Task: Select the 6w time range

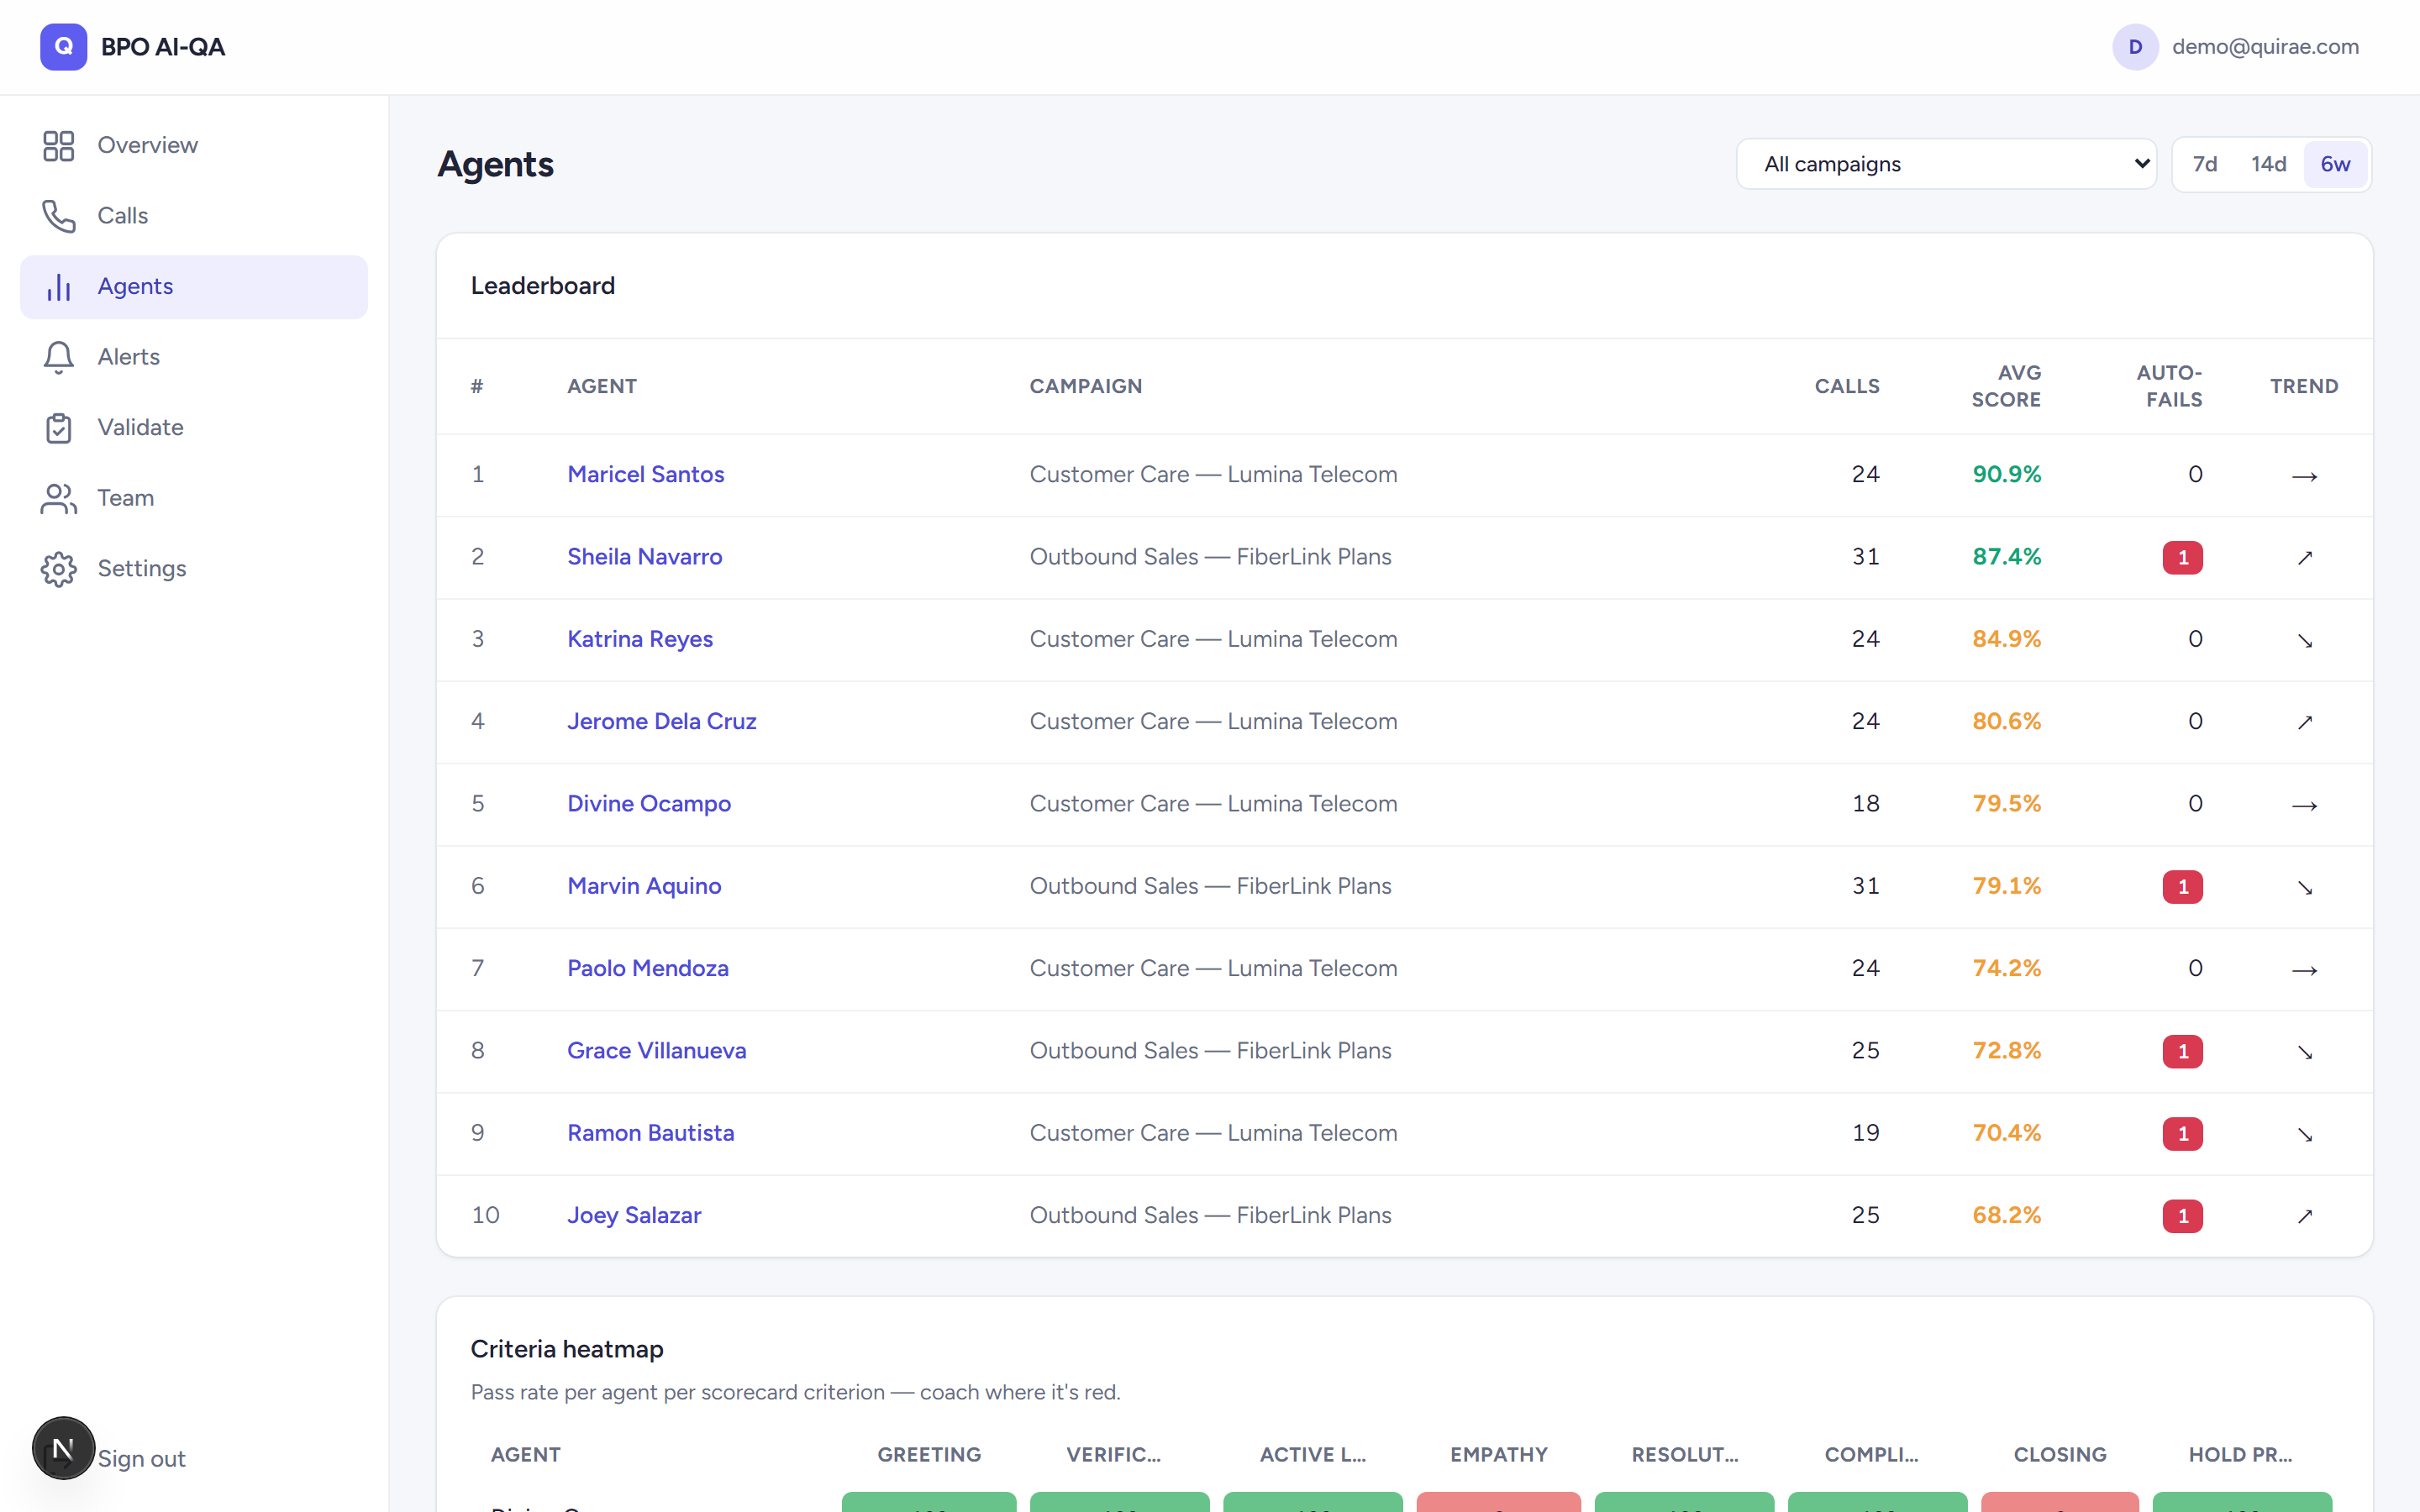Action: pos(2335,164)
